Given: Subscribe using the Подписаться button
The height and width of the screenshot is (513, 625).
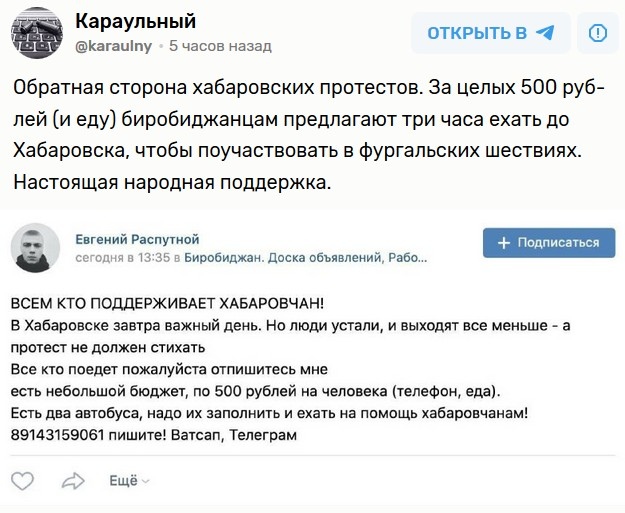Looking at the screenshot, I should tap(548, 242).
